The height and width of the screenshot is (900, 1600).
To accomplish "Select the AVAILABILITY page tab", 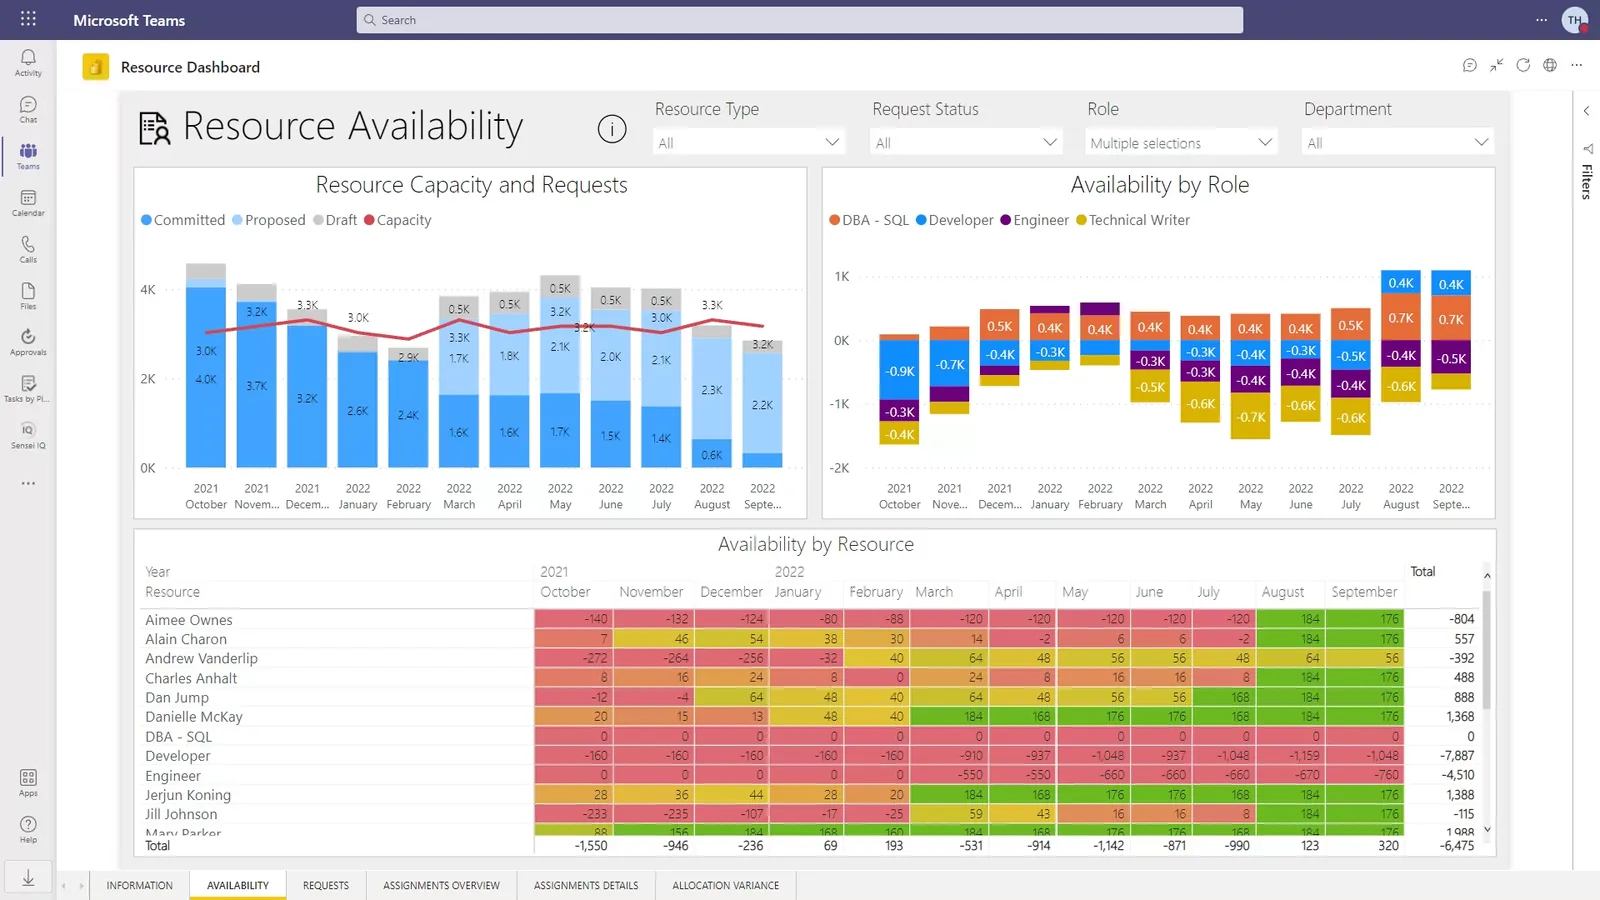I will point(238,885).
